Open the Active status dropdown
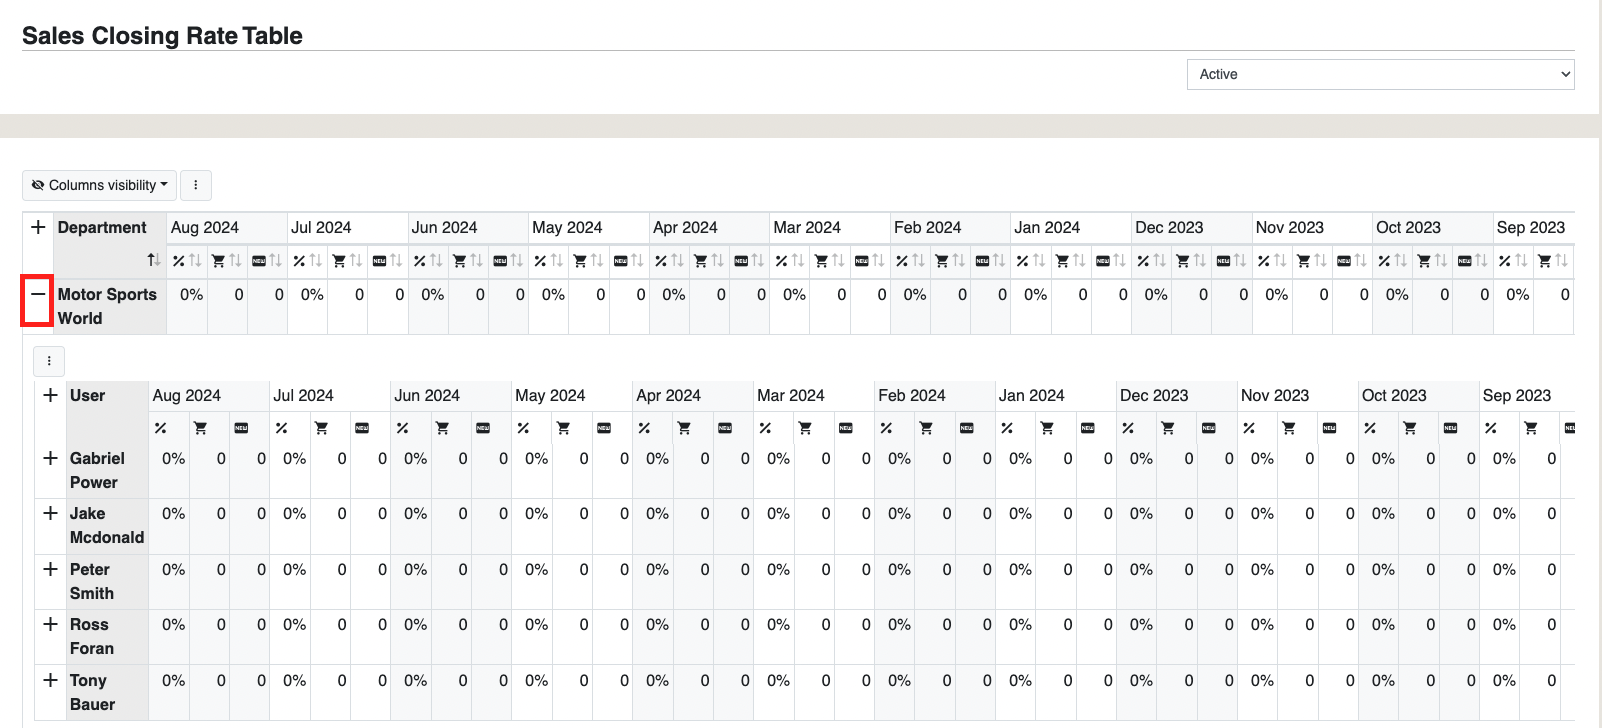The image size is (1602, 728). pos(1380,74)
